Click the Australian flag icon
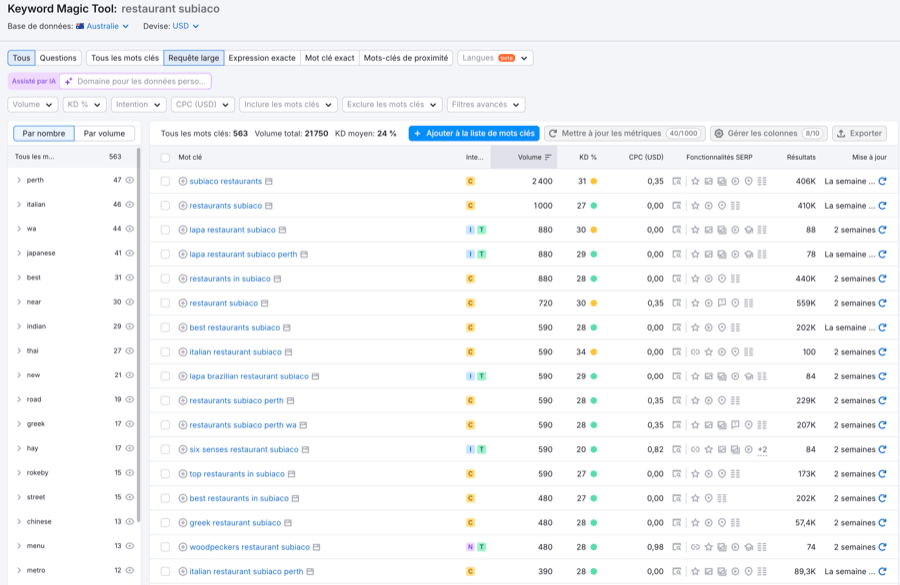Viewport: 900px width, 585px height. (x=80, y=26)
